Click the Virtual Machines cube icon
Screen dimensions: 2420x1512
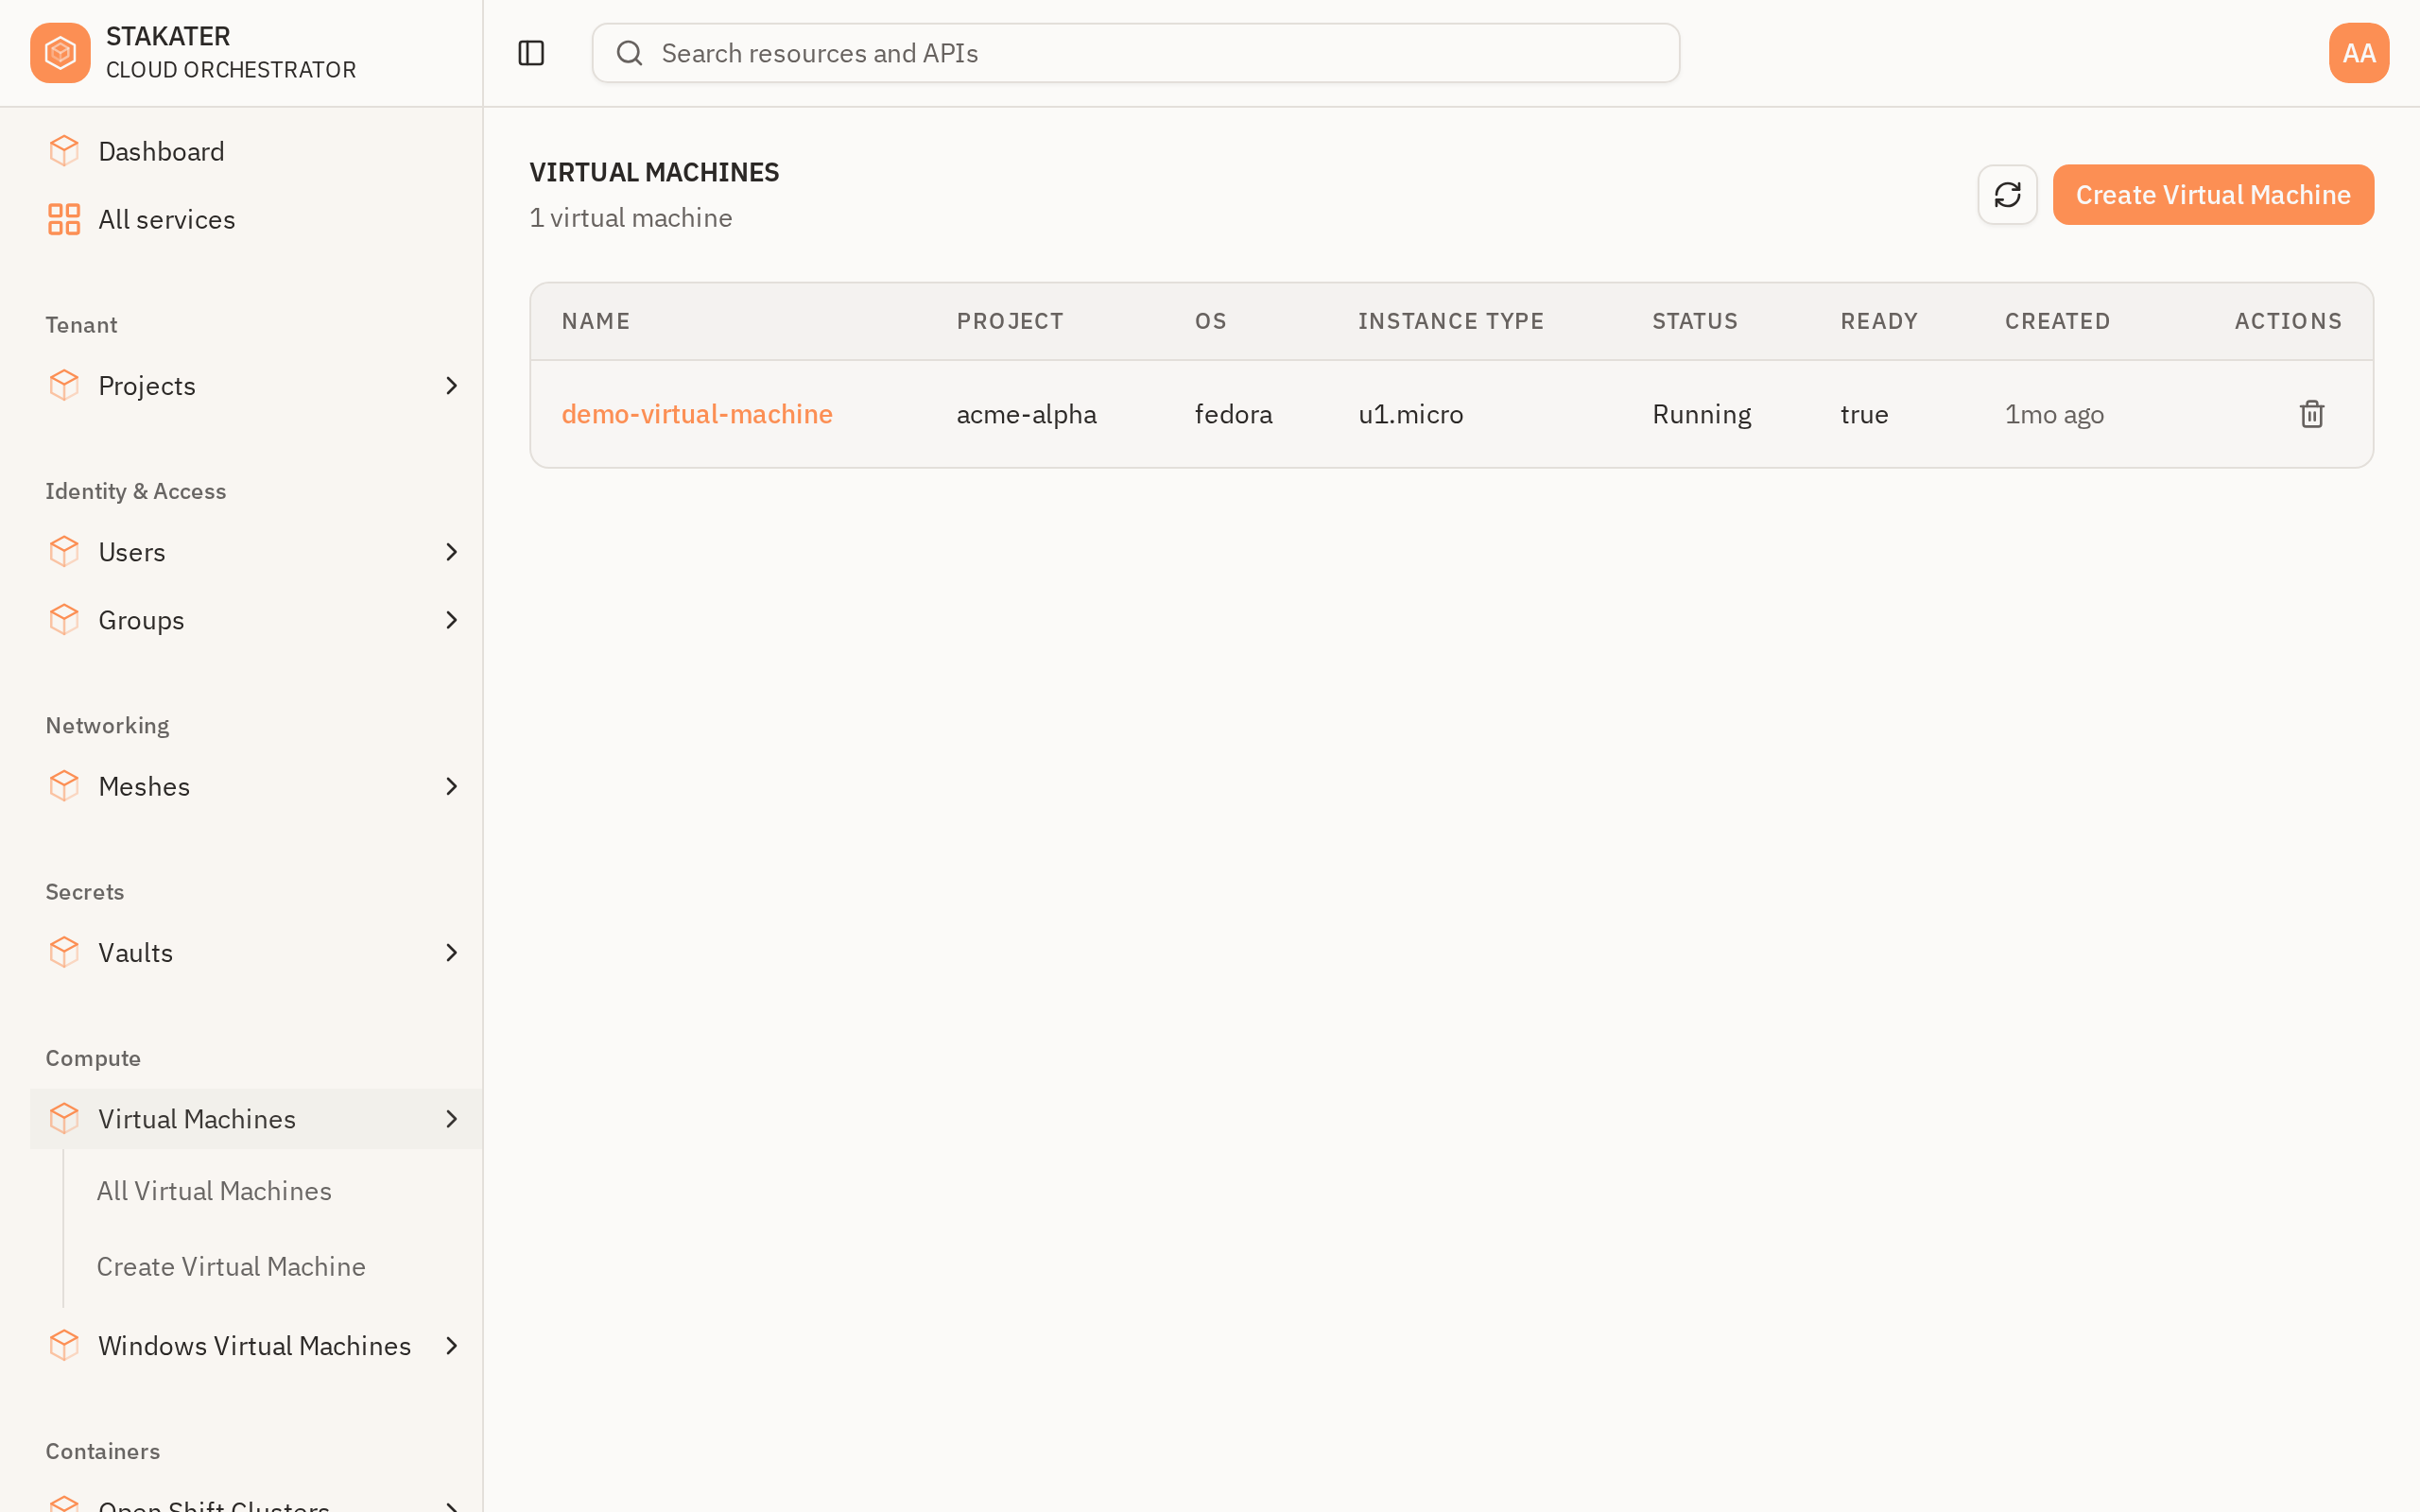pos(64,1118)
